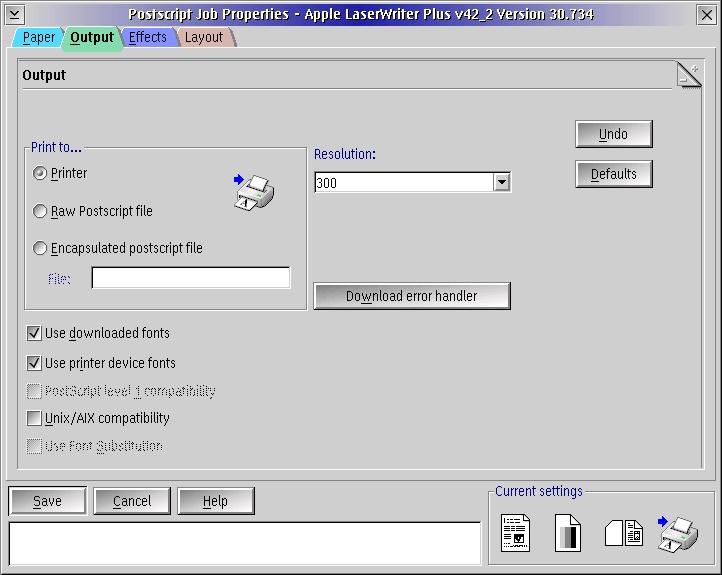
Task: Click the page corner curl icon
Action: pyautogui.click(x=689, y=74)
